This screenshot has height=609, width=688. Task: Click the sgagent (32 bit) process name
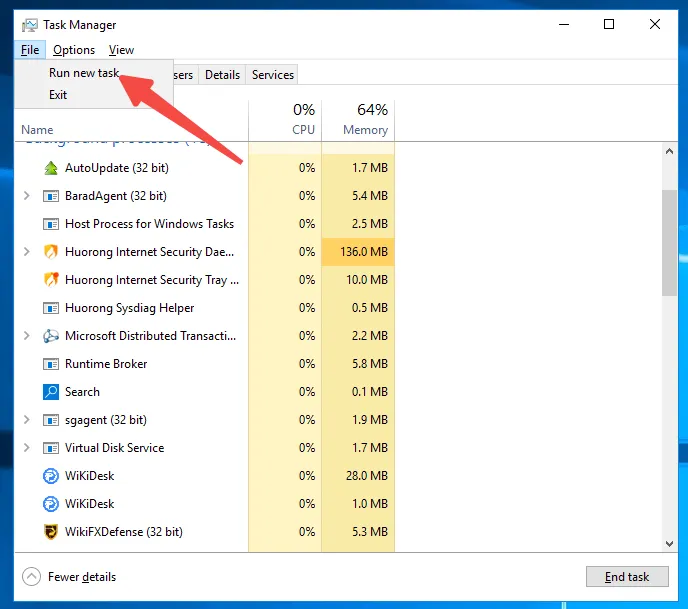point(106,420)
